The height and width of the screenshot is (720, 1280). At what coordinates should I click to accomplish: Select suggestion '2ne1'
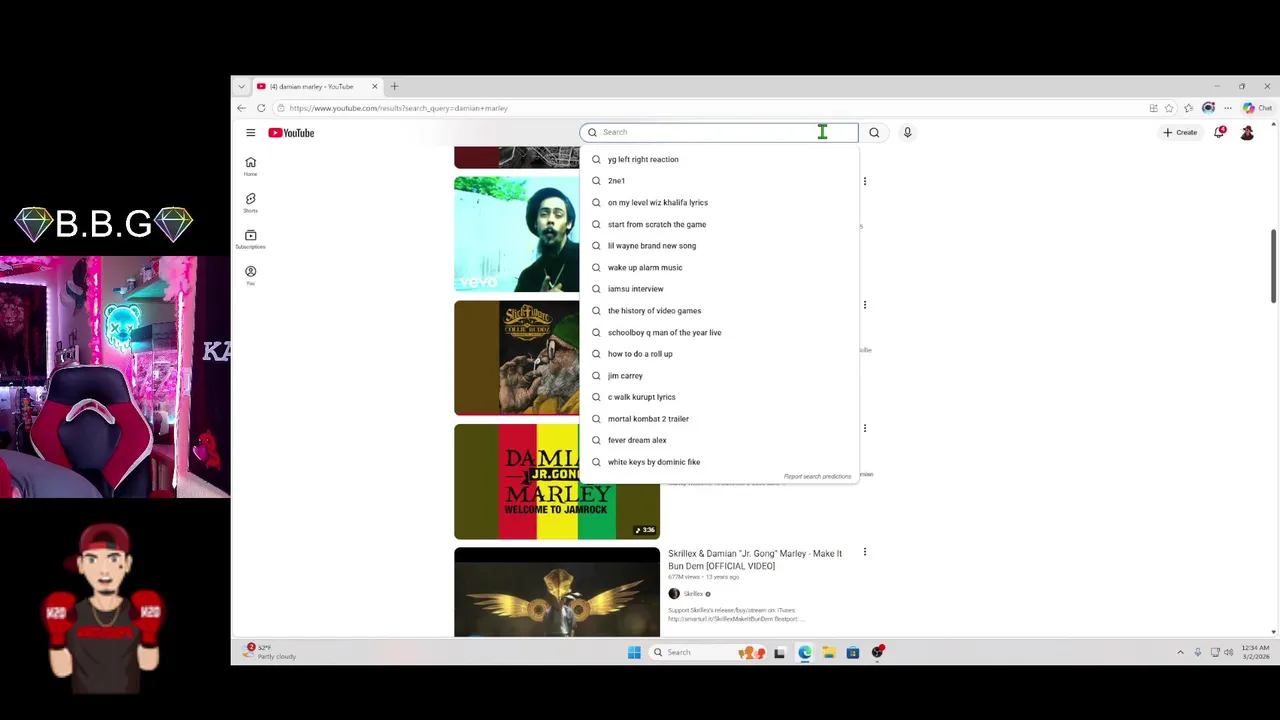[718, 181]
